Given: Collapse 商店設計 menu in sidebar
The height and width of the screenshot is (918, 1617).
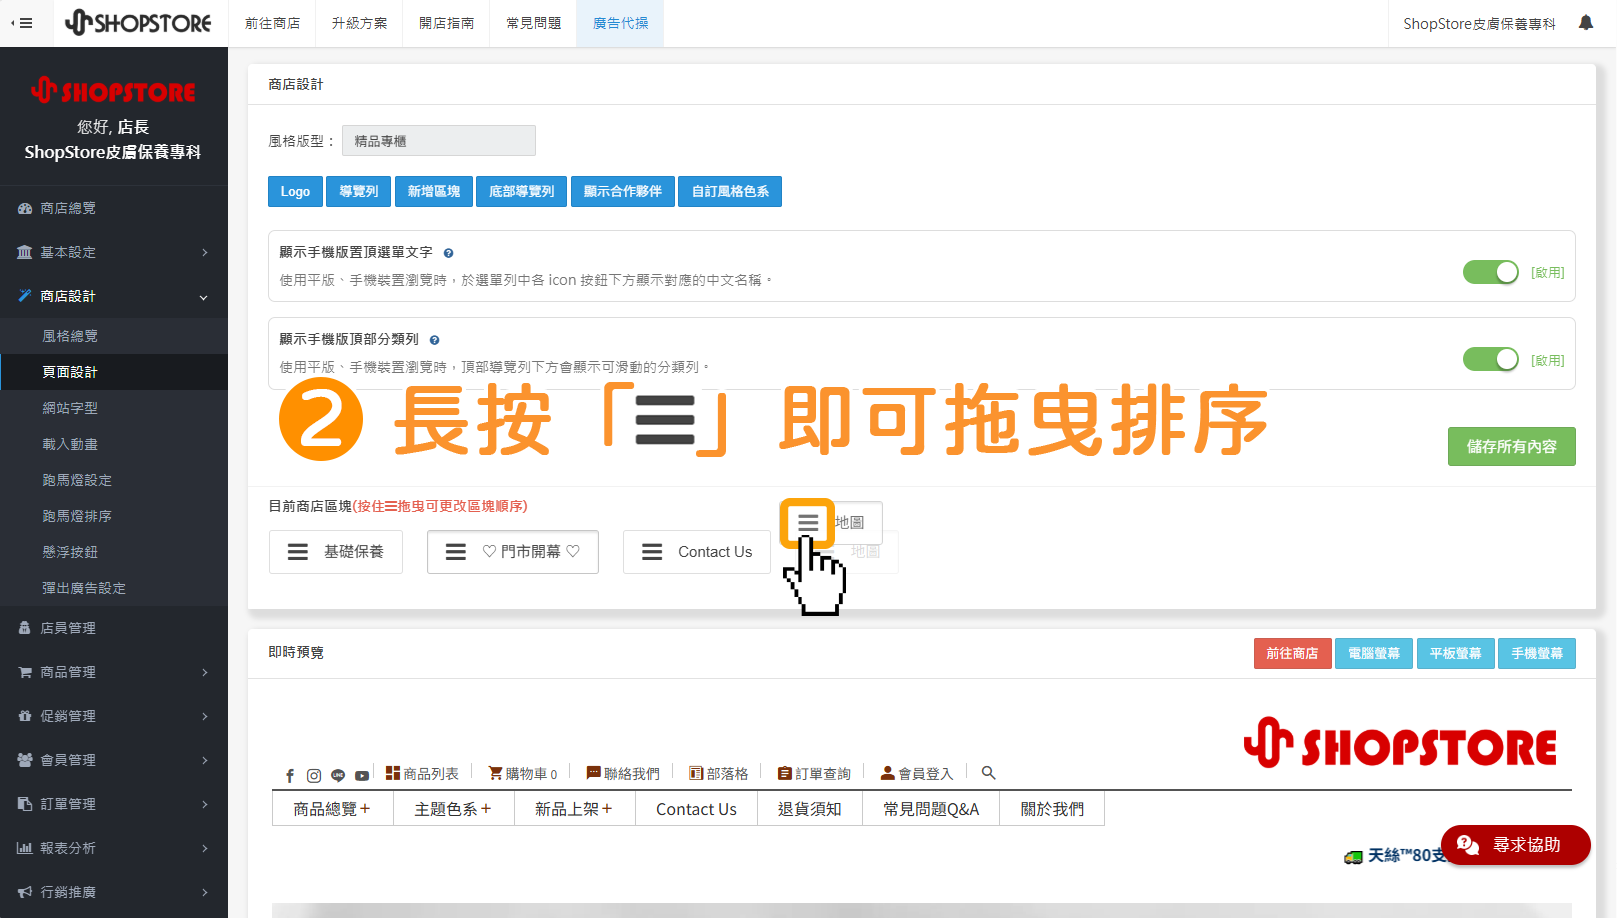Looking at the screenshot, I should point(114,296).
